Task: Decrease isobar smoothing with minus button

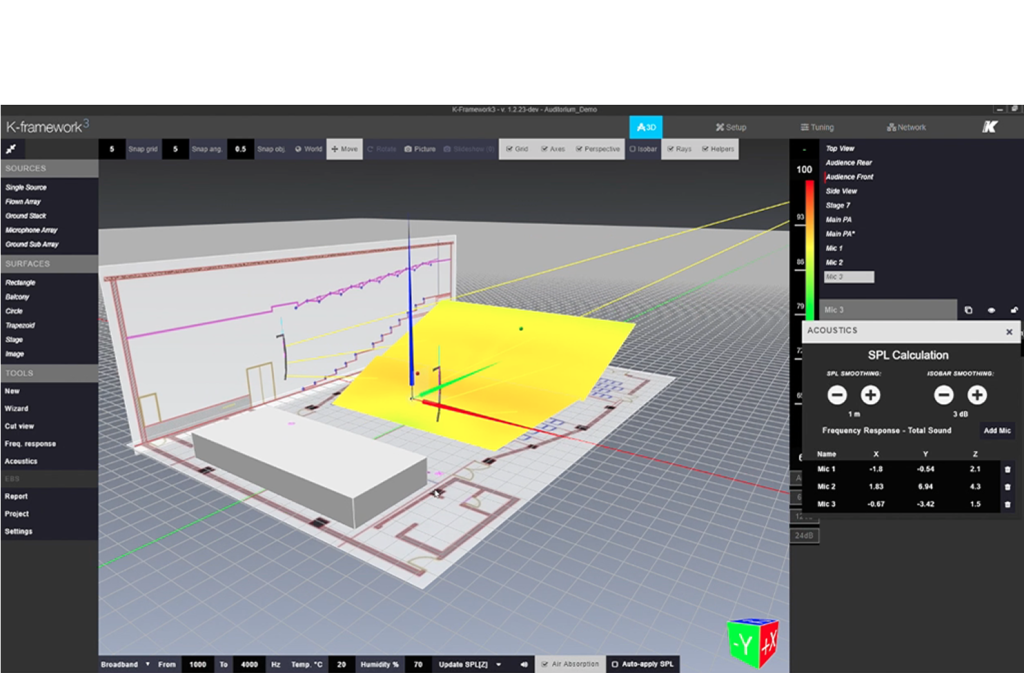Action: click(944, 395)
